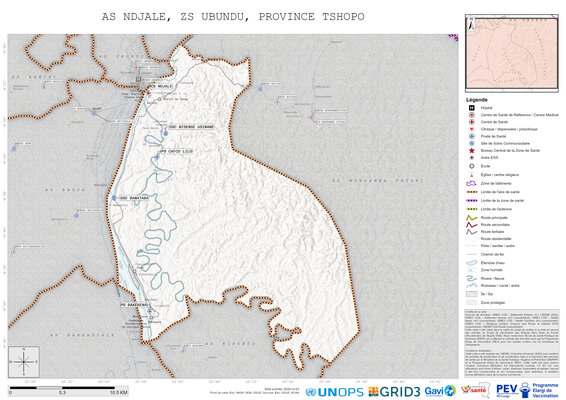
Task: Click the Autre ESS legend icon
Action: (471, 158)
